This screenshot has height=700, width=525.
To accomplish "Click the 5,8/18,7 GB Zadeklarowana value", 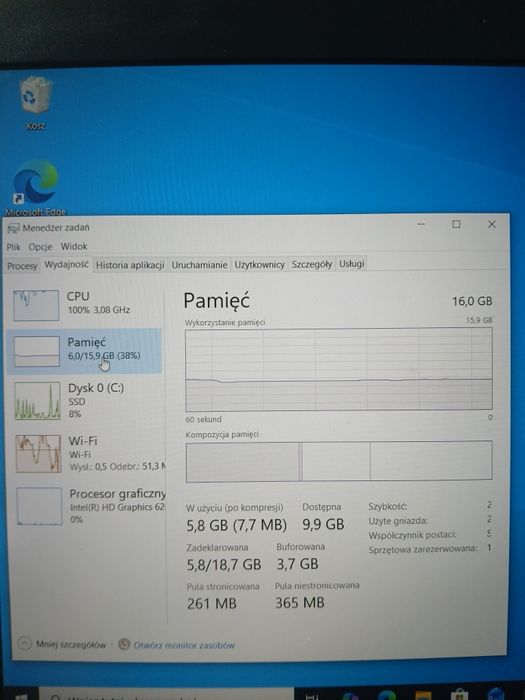I will (224, 565).
